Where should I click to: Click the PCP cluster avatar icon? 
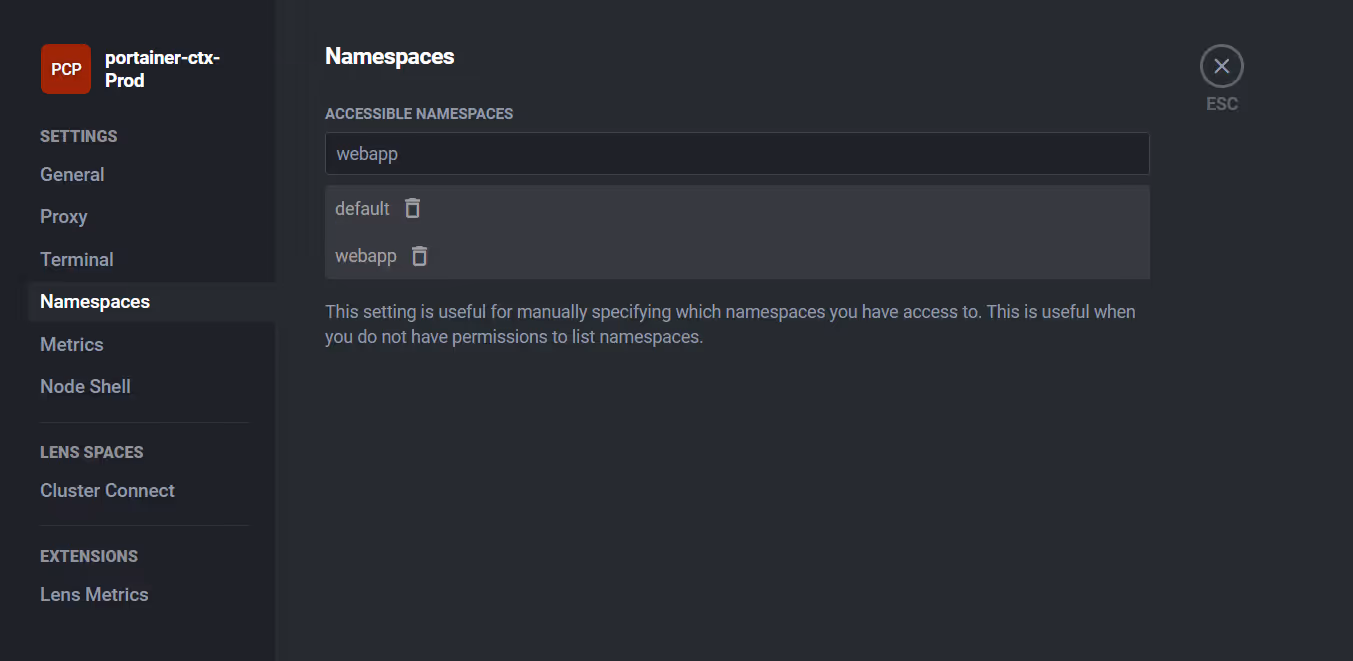[x=66, y=69]
